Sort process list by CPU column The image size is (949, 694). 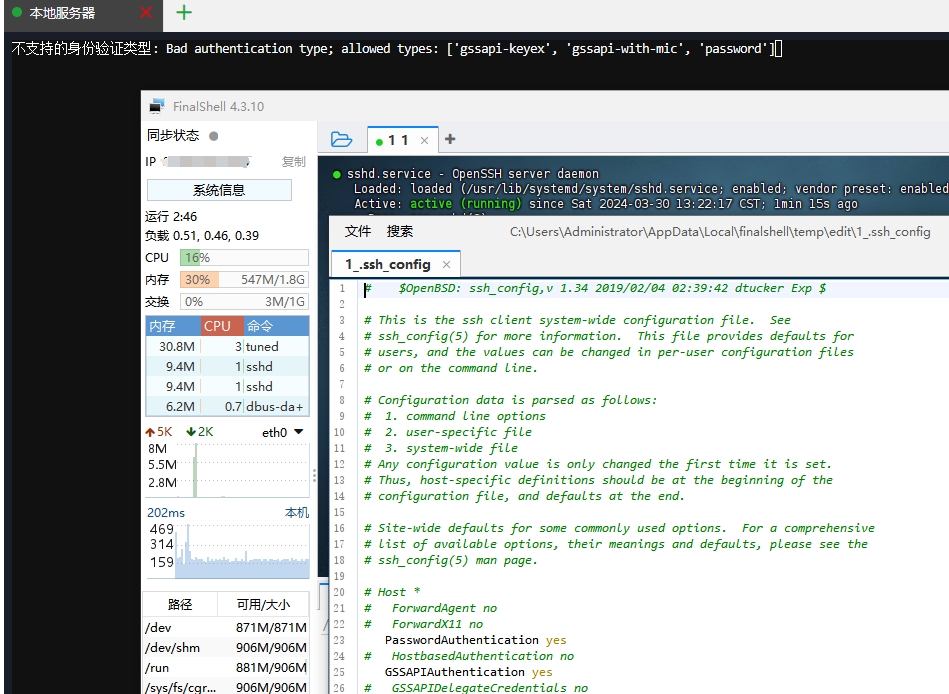coord(222,326)
